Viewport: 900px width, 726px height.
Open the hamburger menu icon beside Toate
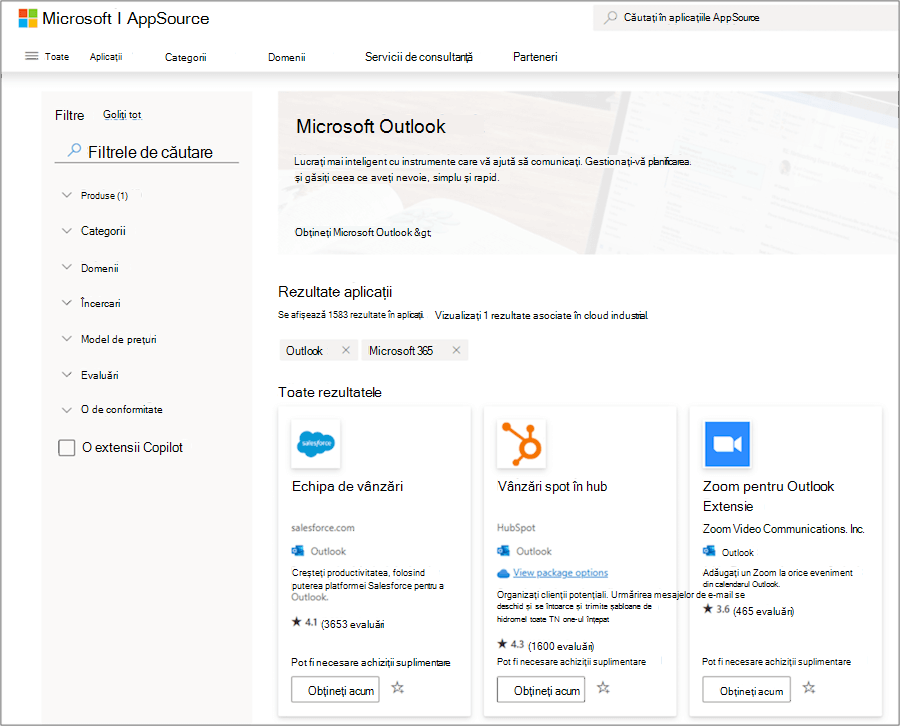point(32,56)
